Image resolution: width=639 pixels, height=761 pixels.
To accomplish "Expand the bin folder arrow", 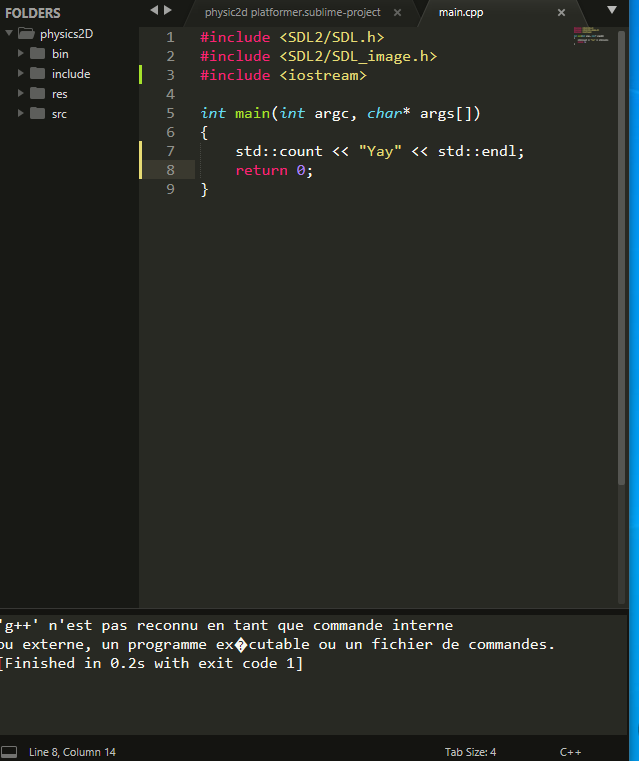I will click(x=20, y=53).
